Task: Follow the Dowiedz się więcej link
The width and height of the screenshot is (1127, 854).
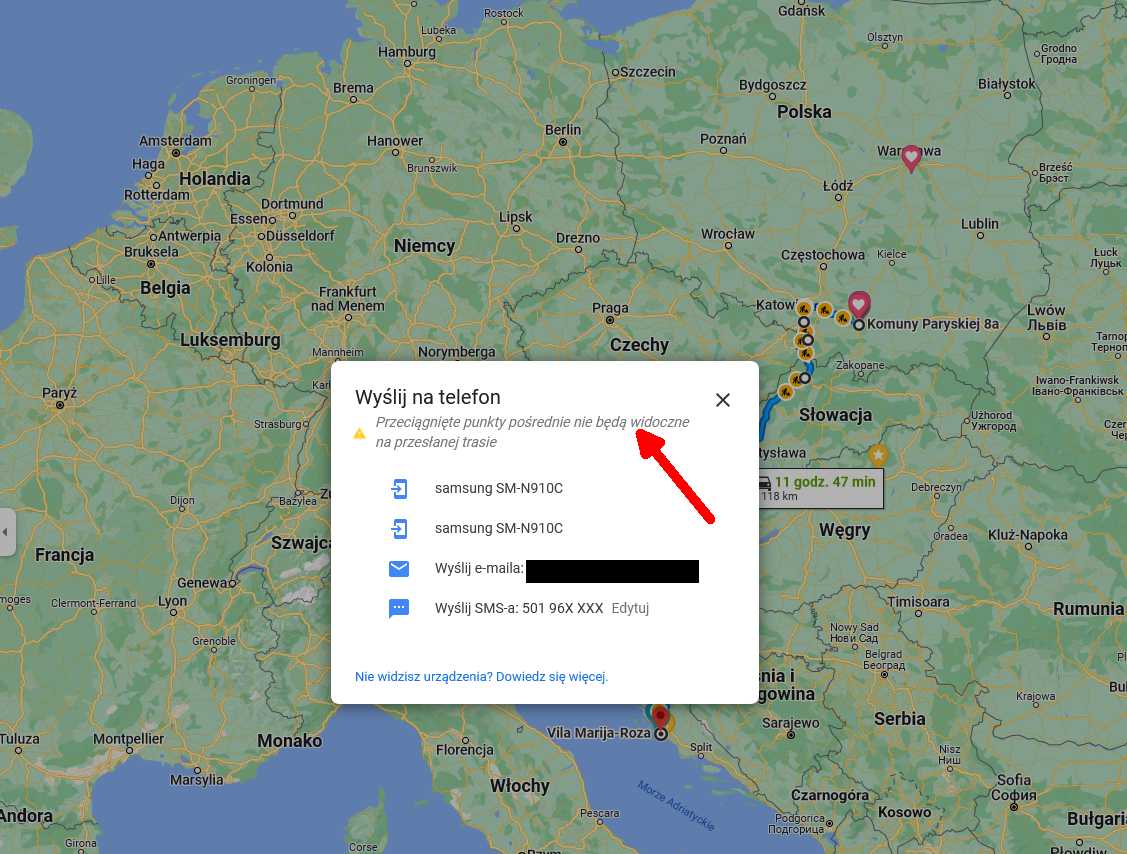Action: tap(552, 676)
